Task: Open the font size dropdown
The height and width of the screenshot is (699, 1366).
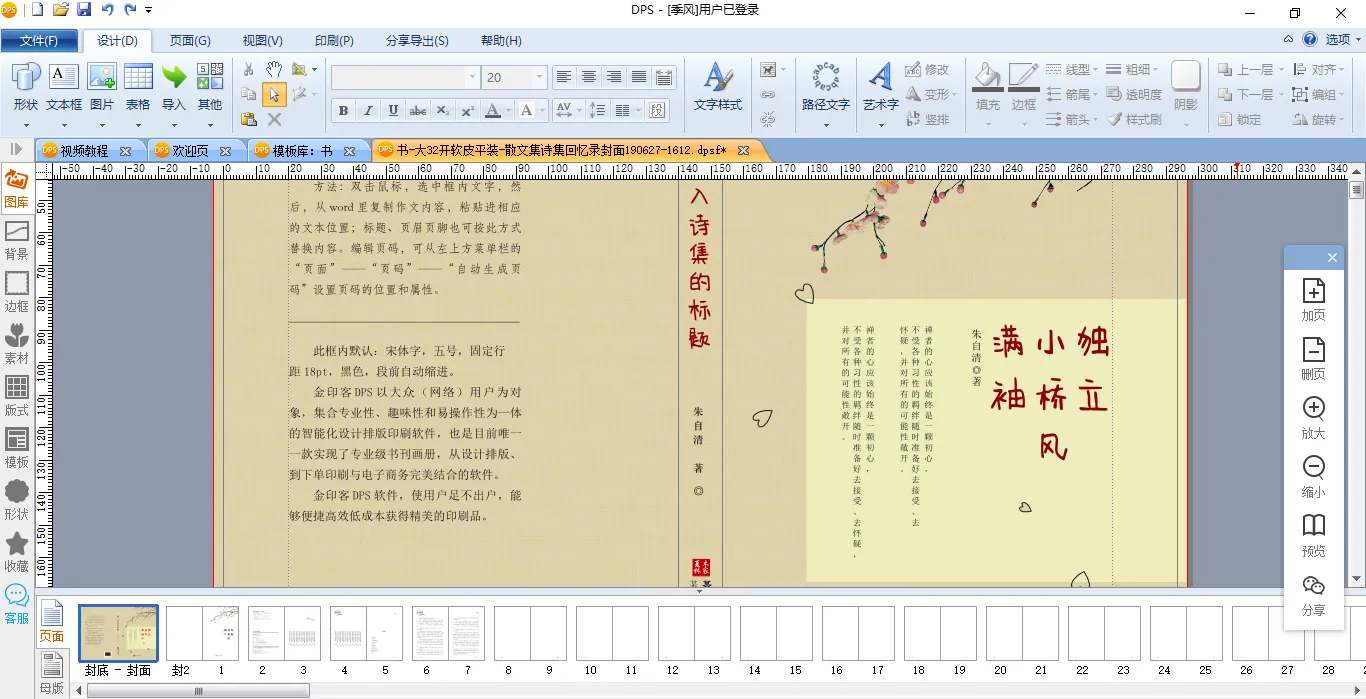Action: coord(539,77)
